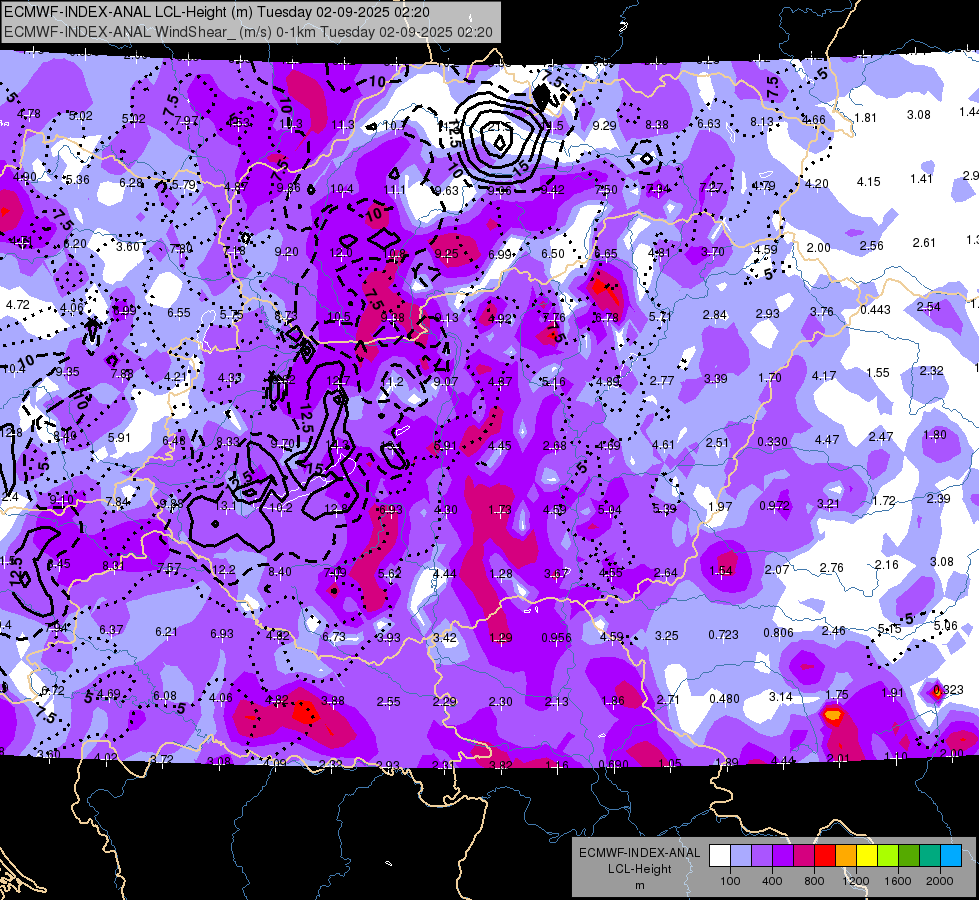Click the 'm' unit label in the legend
This screenshot has height=900, width=979.
639,886
